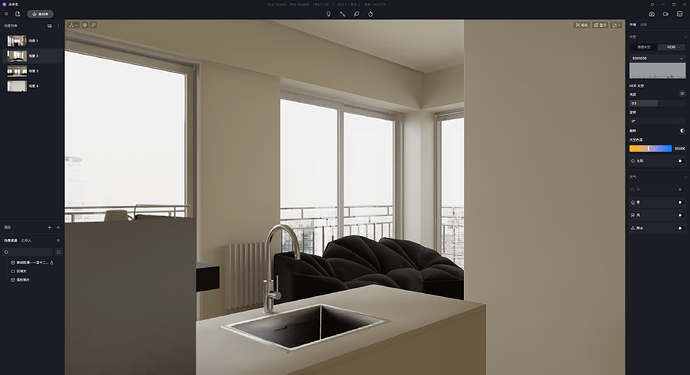Click the target icon in viewport toolbar
The width and height of the screenshot is (690, 375).
(x=85, y=25)
